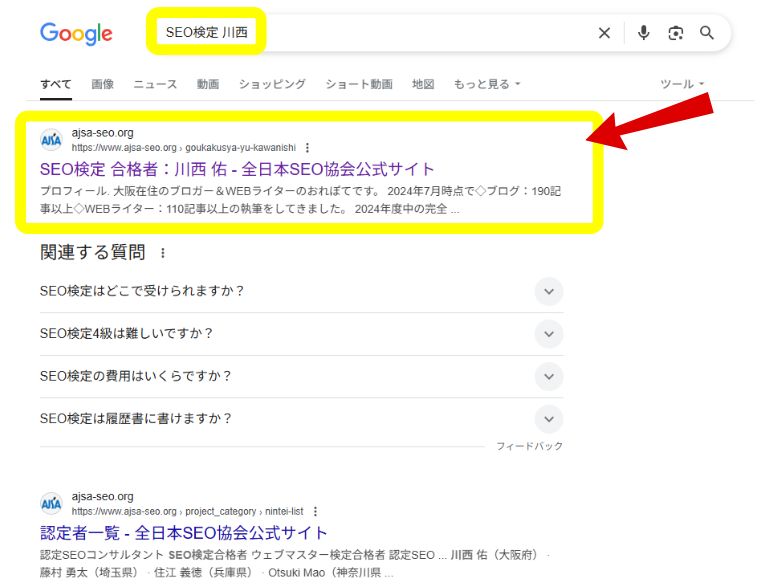Open options menu for goukakusya-yu-kawanishi result

coord(307,148)
